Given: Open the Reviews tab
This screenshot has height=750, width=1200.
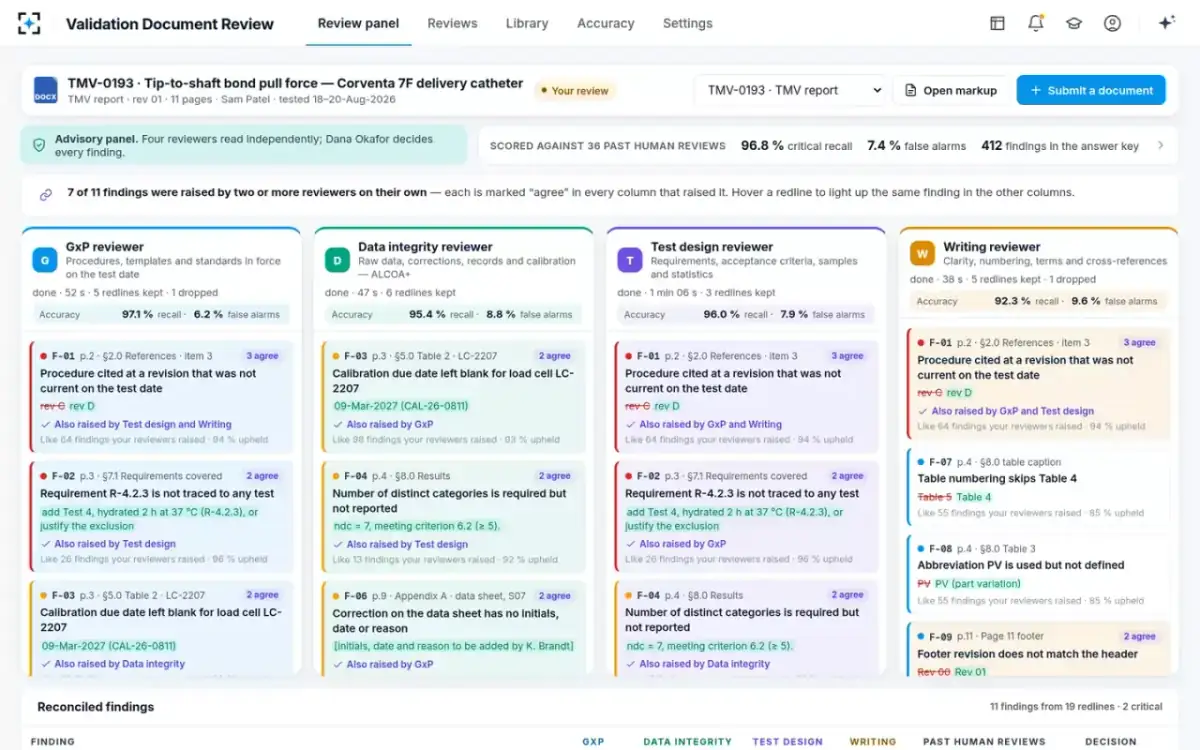Looking at the screenshot, I should (x=452, y=23).
